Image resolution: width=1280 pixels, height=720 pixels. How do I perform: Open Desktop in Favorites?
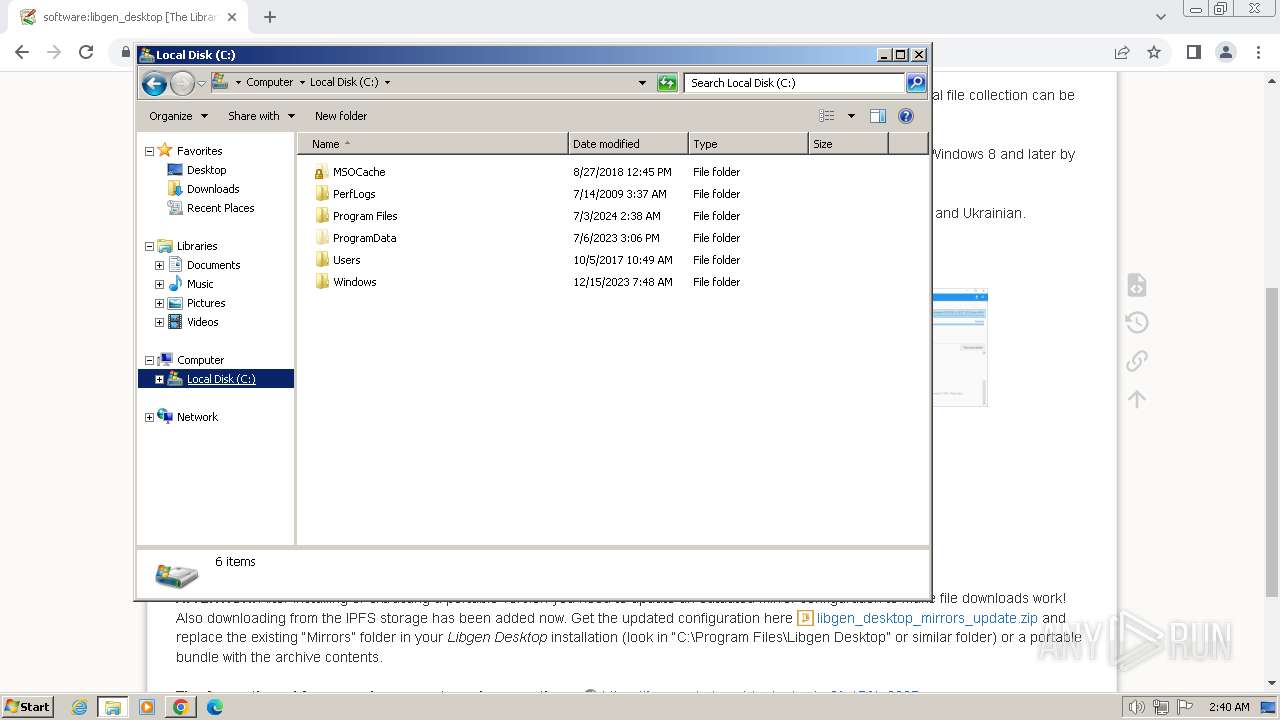pyautogui.click(x=206, y=170)
